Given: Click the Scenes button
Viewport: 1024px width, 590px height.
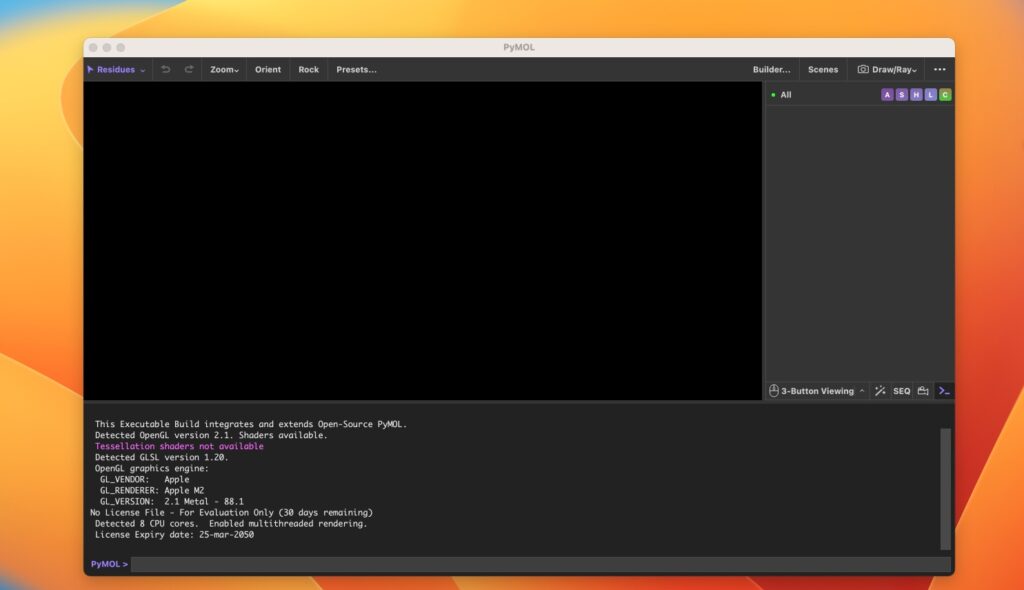Looking at the screenshot, I should coord(822,69).
